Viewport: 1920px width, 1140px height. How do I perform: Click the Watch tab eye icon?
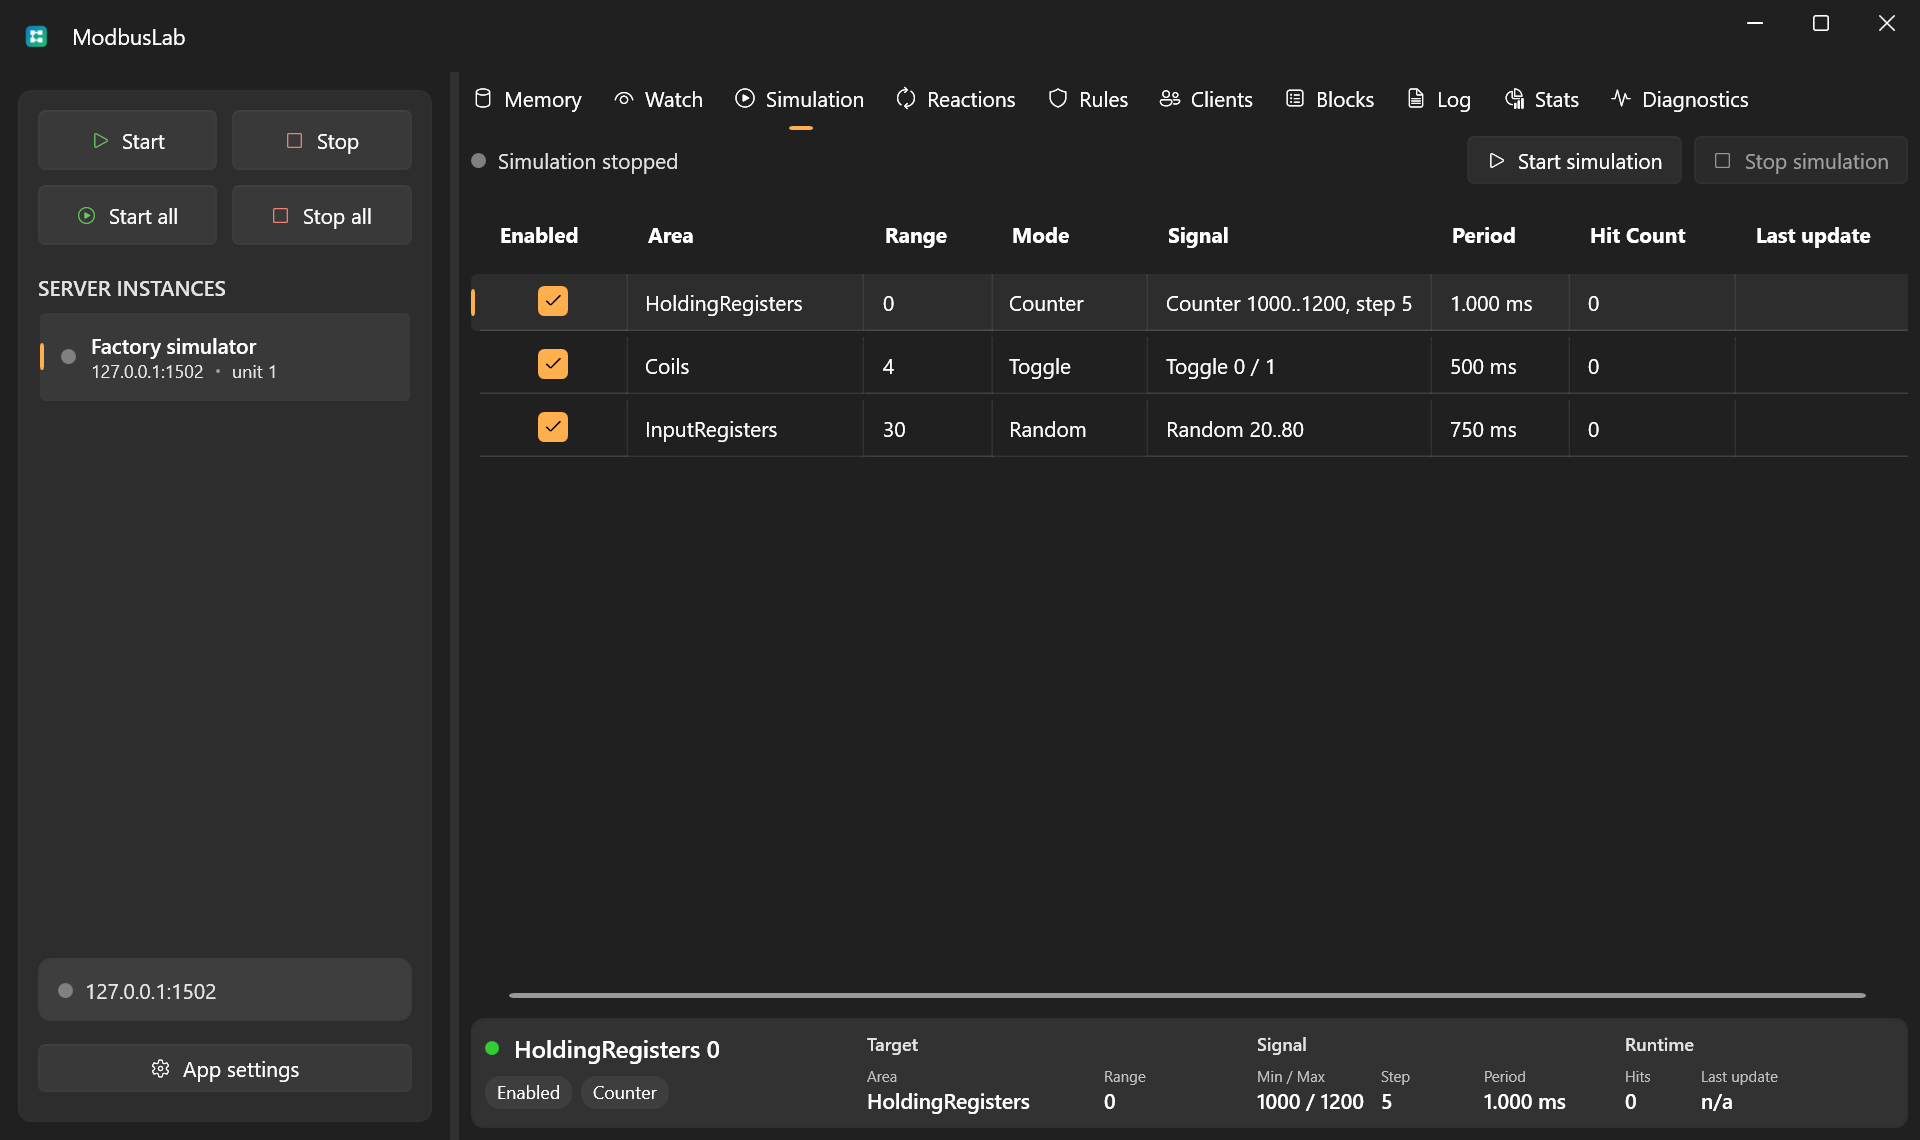tap(624, 99)
